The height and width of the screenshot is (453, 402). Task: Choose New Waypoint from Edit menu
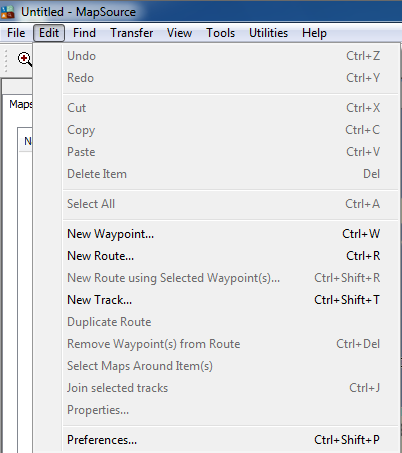click(223, 234)
